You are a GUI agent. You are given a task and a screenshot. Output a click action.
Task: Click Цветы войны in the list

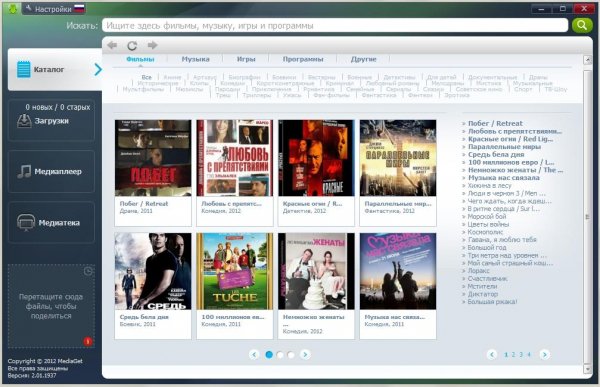pyautogui.click(x=488, y=224)
